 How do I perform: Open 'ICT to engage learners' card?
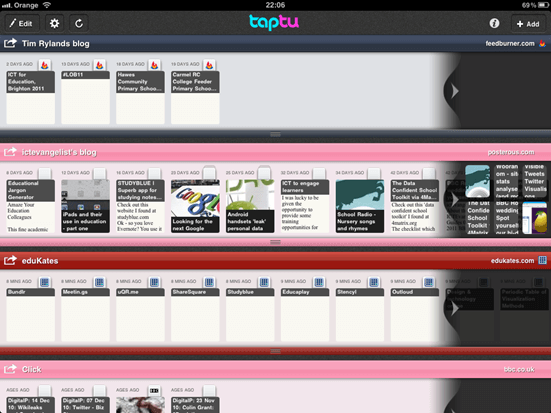[305, 206]
